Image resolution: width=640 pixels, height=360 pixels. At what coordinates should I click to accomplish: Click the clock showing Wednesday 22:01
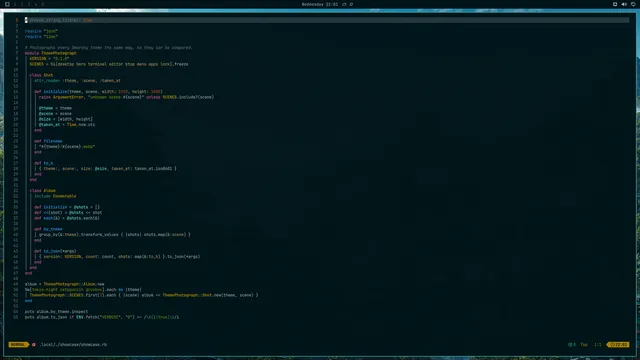[x=320, y=4]
